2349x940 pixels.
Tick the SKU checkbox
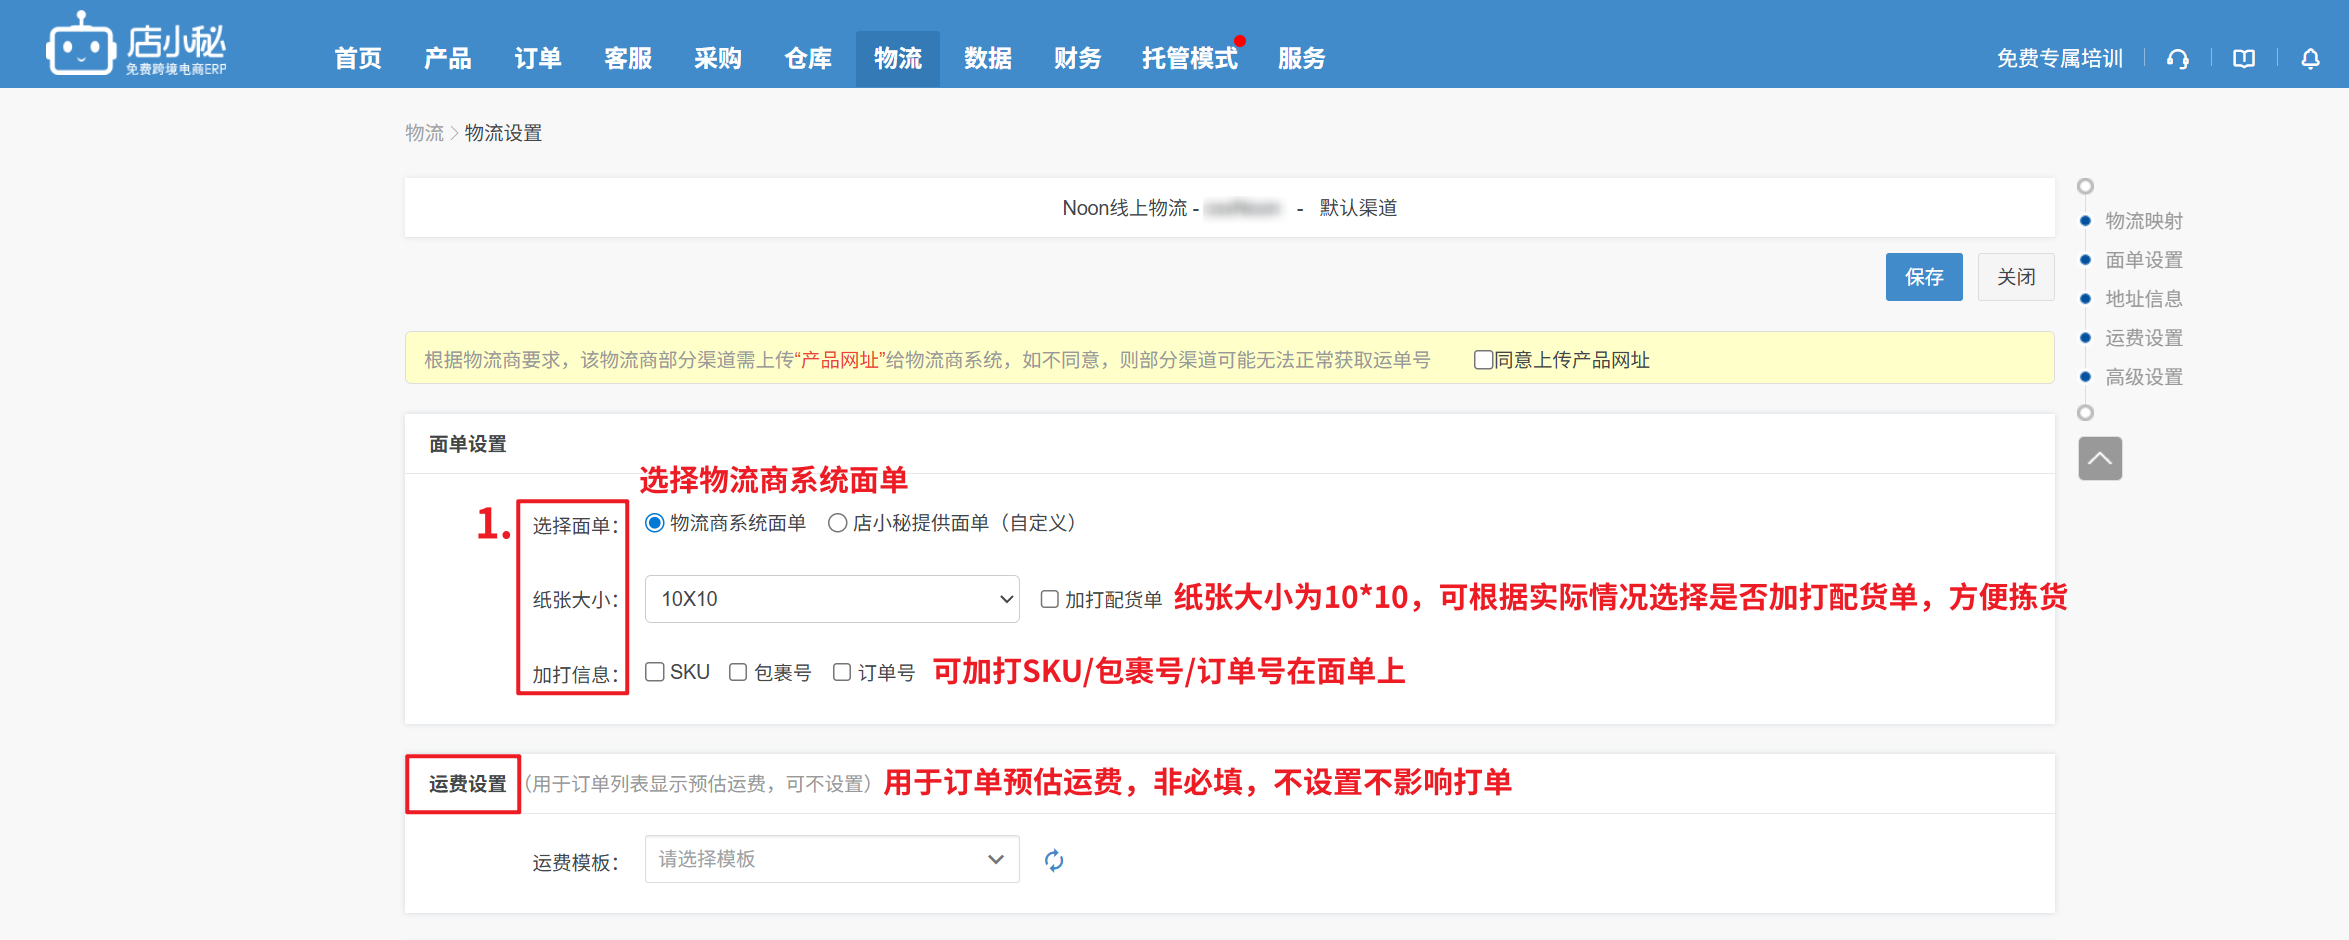point(655,672)
